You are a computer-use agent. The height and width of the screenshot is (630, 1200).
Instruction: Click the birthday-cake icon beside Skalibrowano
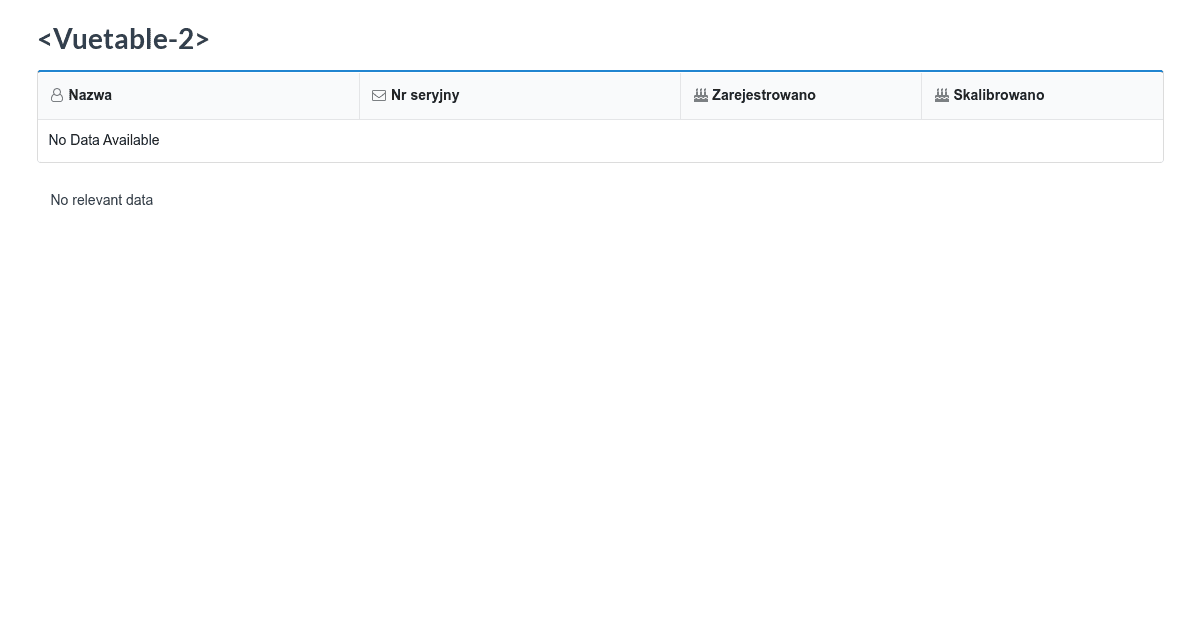[x=942, y=95]
